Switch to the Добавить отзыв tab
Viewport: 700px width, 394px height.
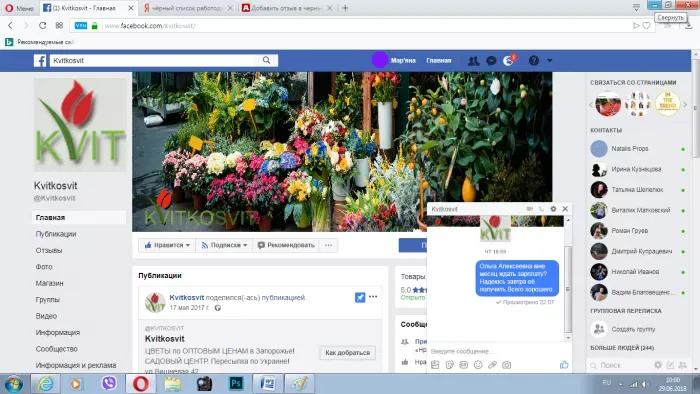tap(288, 8)
